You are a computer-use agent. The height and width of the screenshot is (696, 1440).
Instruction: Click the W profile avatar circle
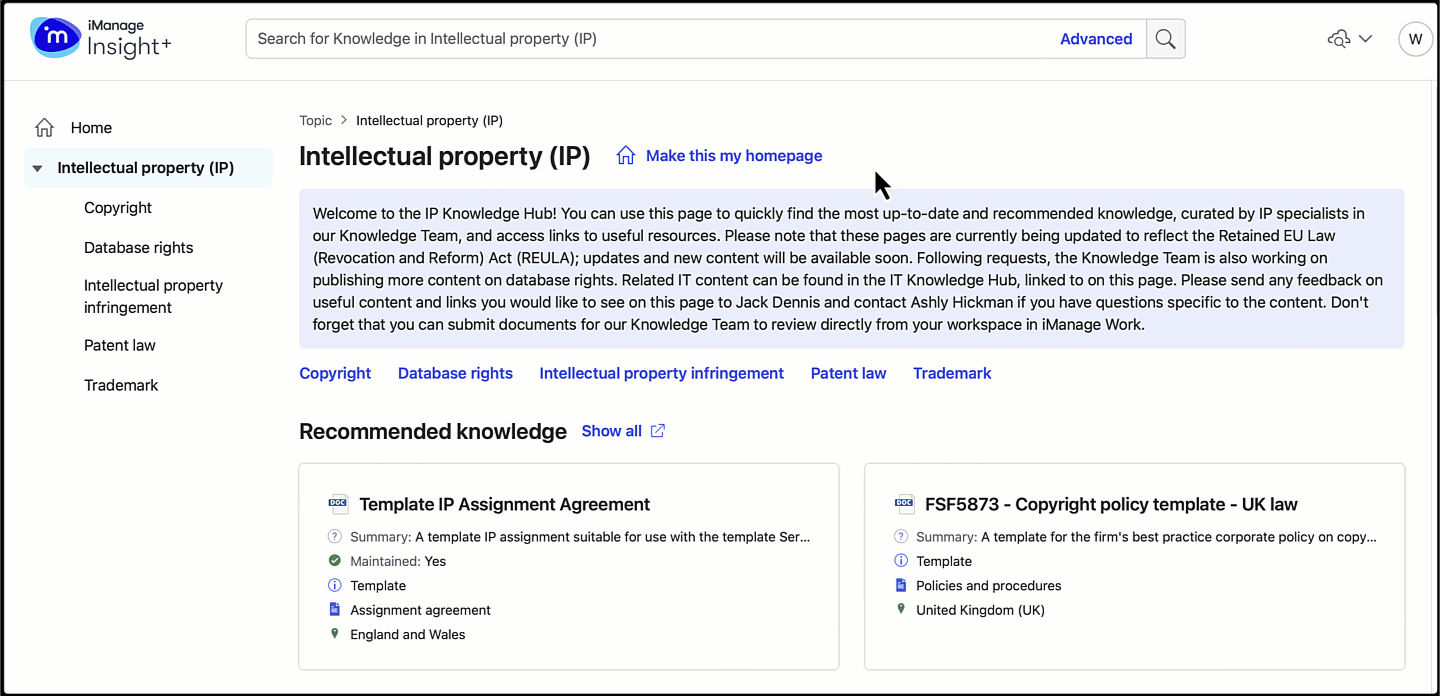(x=1415, y=38)
